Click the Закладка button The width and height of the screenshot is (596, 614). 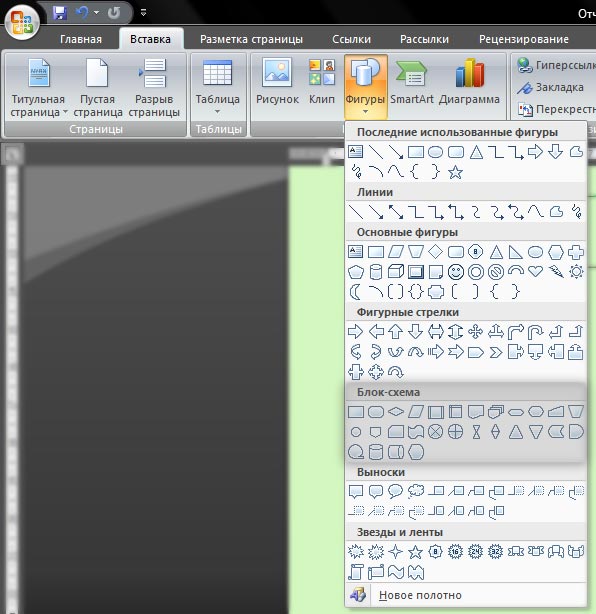(x=550, y=87)
